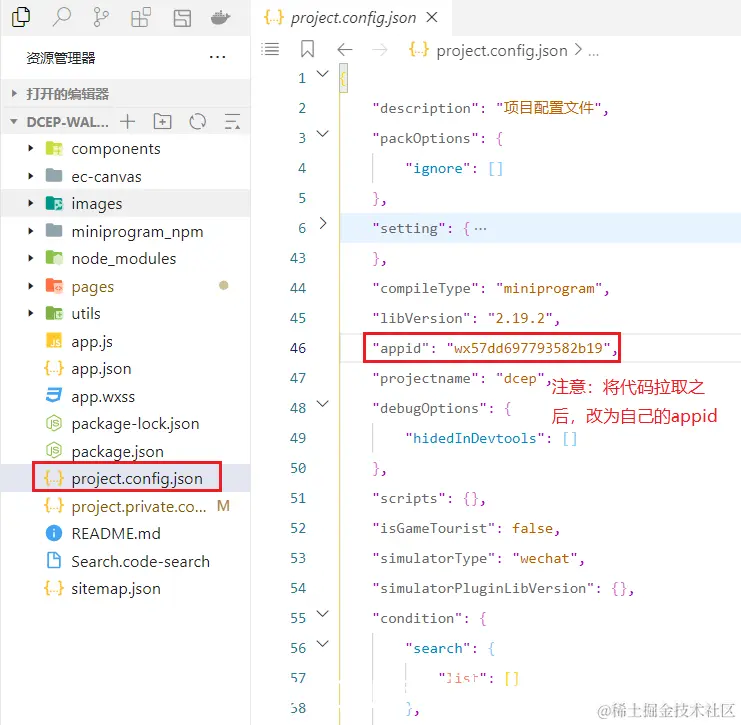Click the New File plus icon
This screenshot has height=725, width=741.
(128, 121)
